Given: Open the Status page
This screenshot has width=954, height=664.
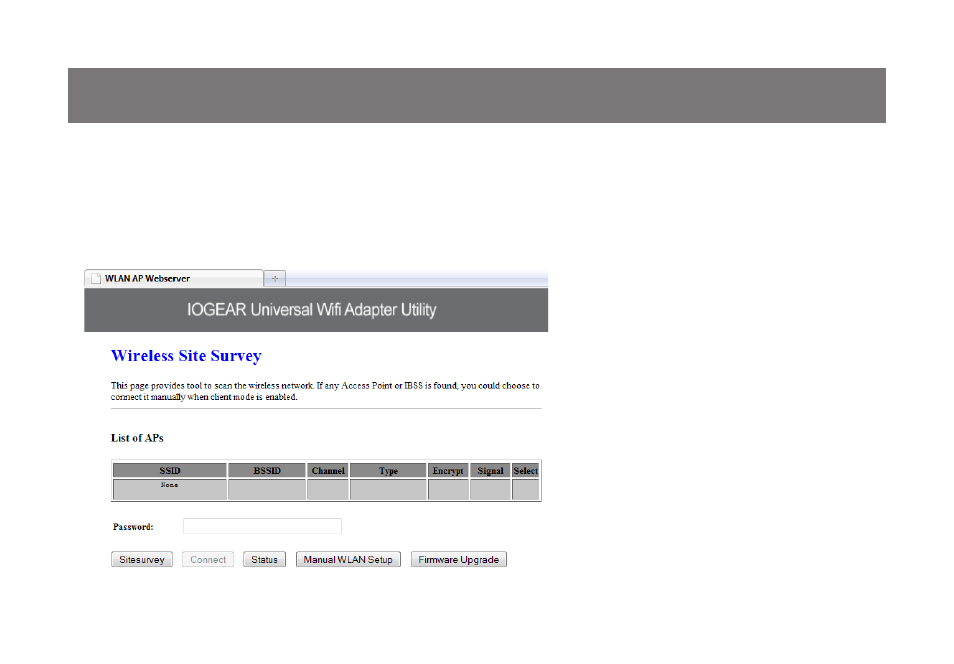Looking at the screenshot, I should coord(265,559).
